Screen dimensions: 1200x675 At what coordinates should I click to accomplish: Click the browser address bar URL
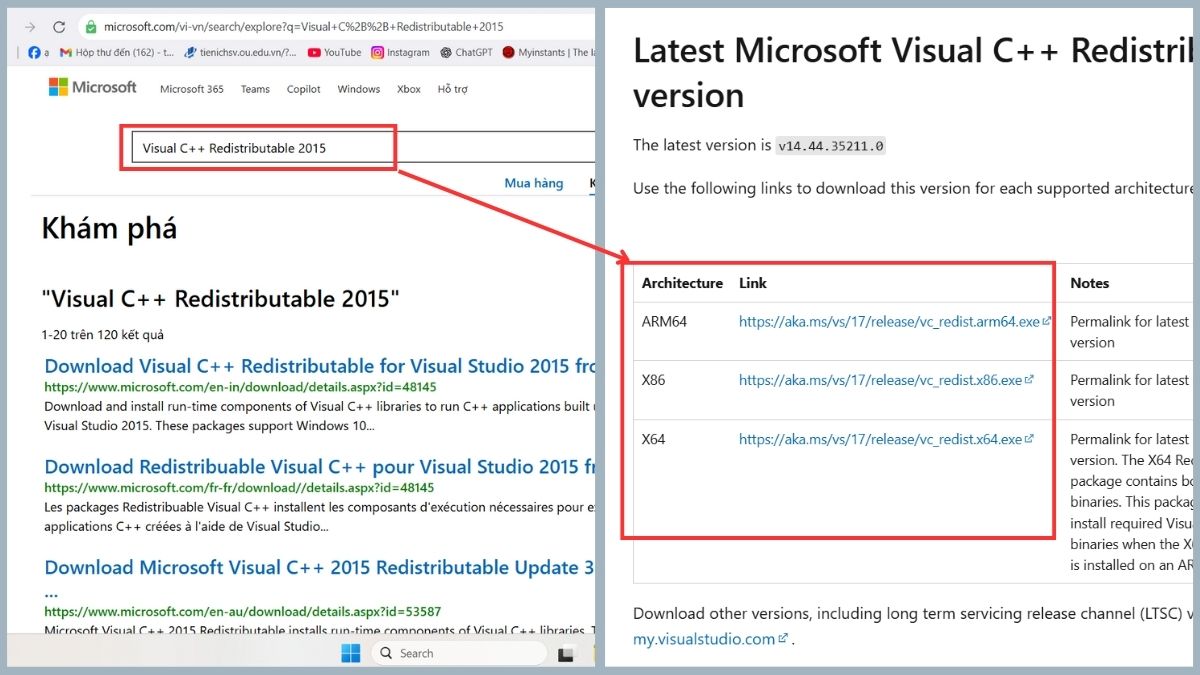(x=300, y=27)
